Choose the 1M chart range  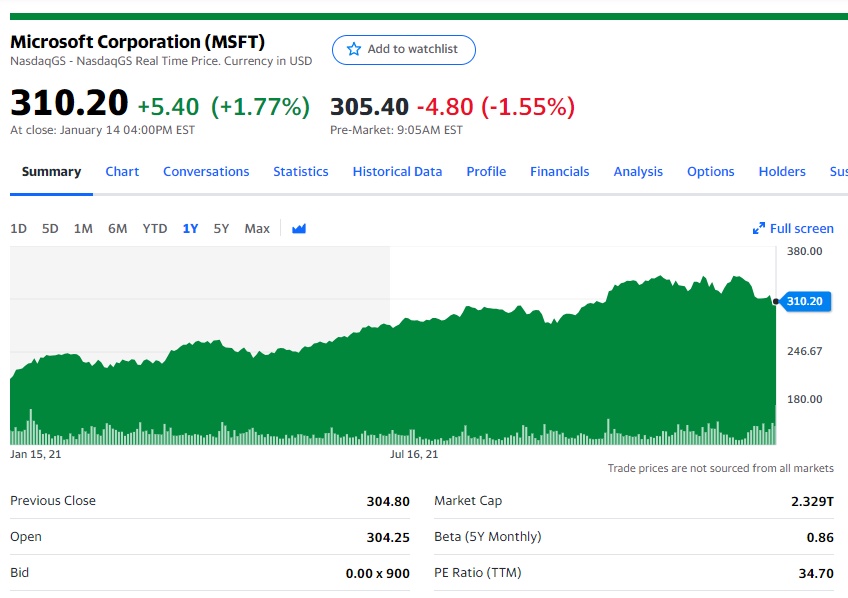tap(83, 229)
